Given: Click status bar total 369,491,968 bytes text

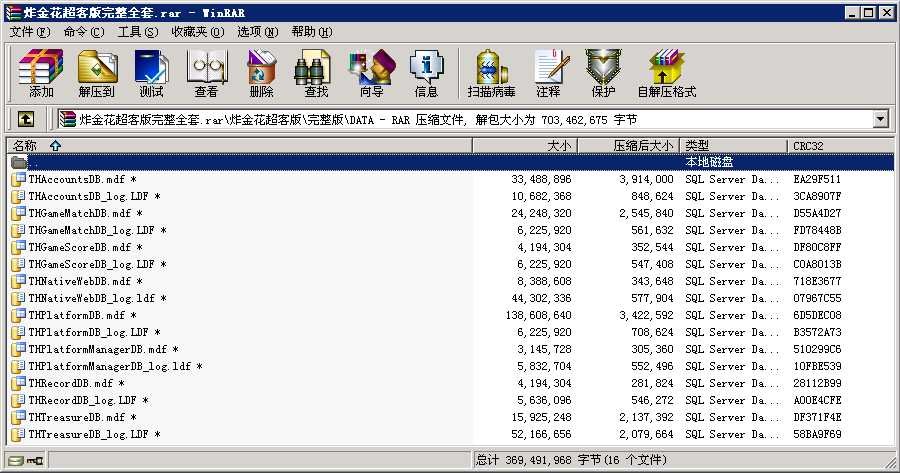Looking at the screenshot, I should 572,460.
